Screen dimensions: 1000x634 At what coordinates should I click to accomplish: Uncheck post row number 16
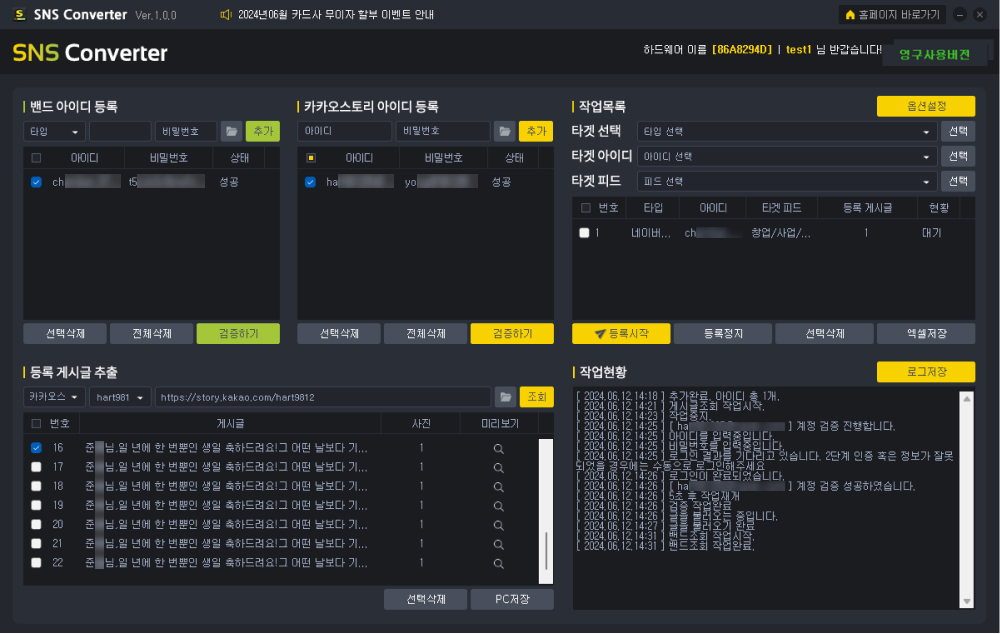36,448
